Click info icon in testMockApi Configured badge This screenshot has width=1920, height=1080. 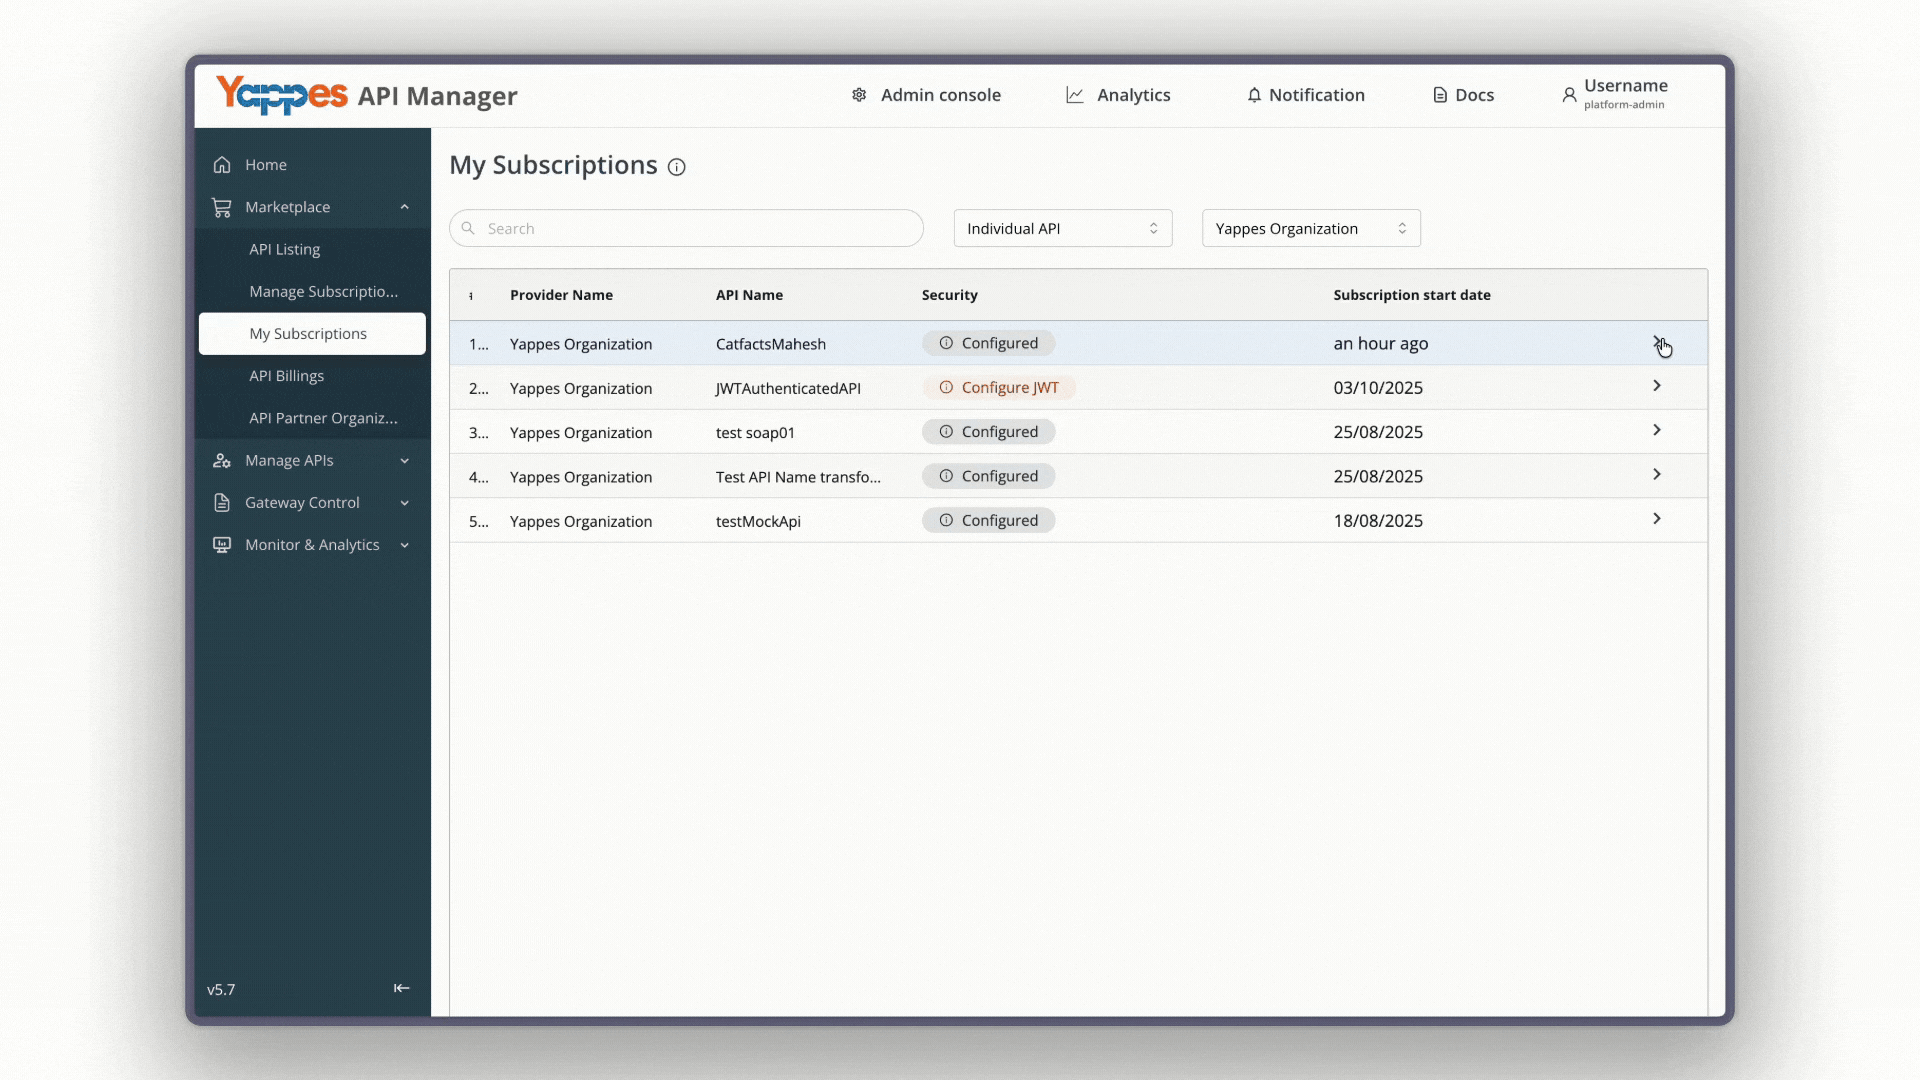[946, 520]
